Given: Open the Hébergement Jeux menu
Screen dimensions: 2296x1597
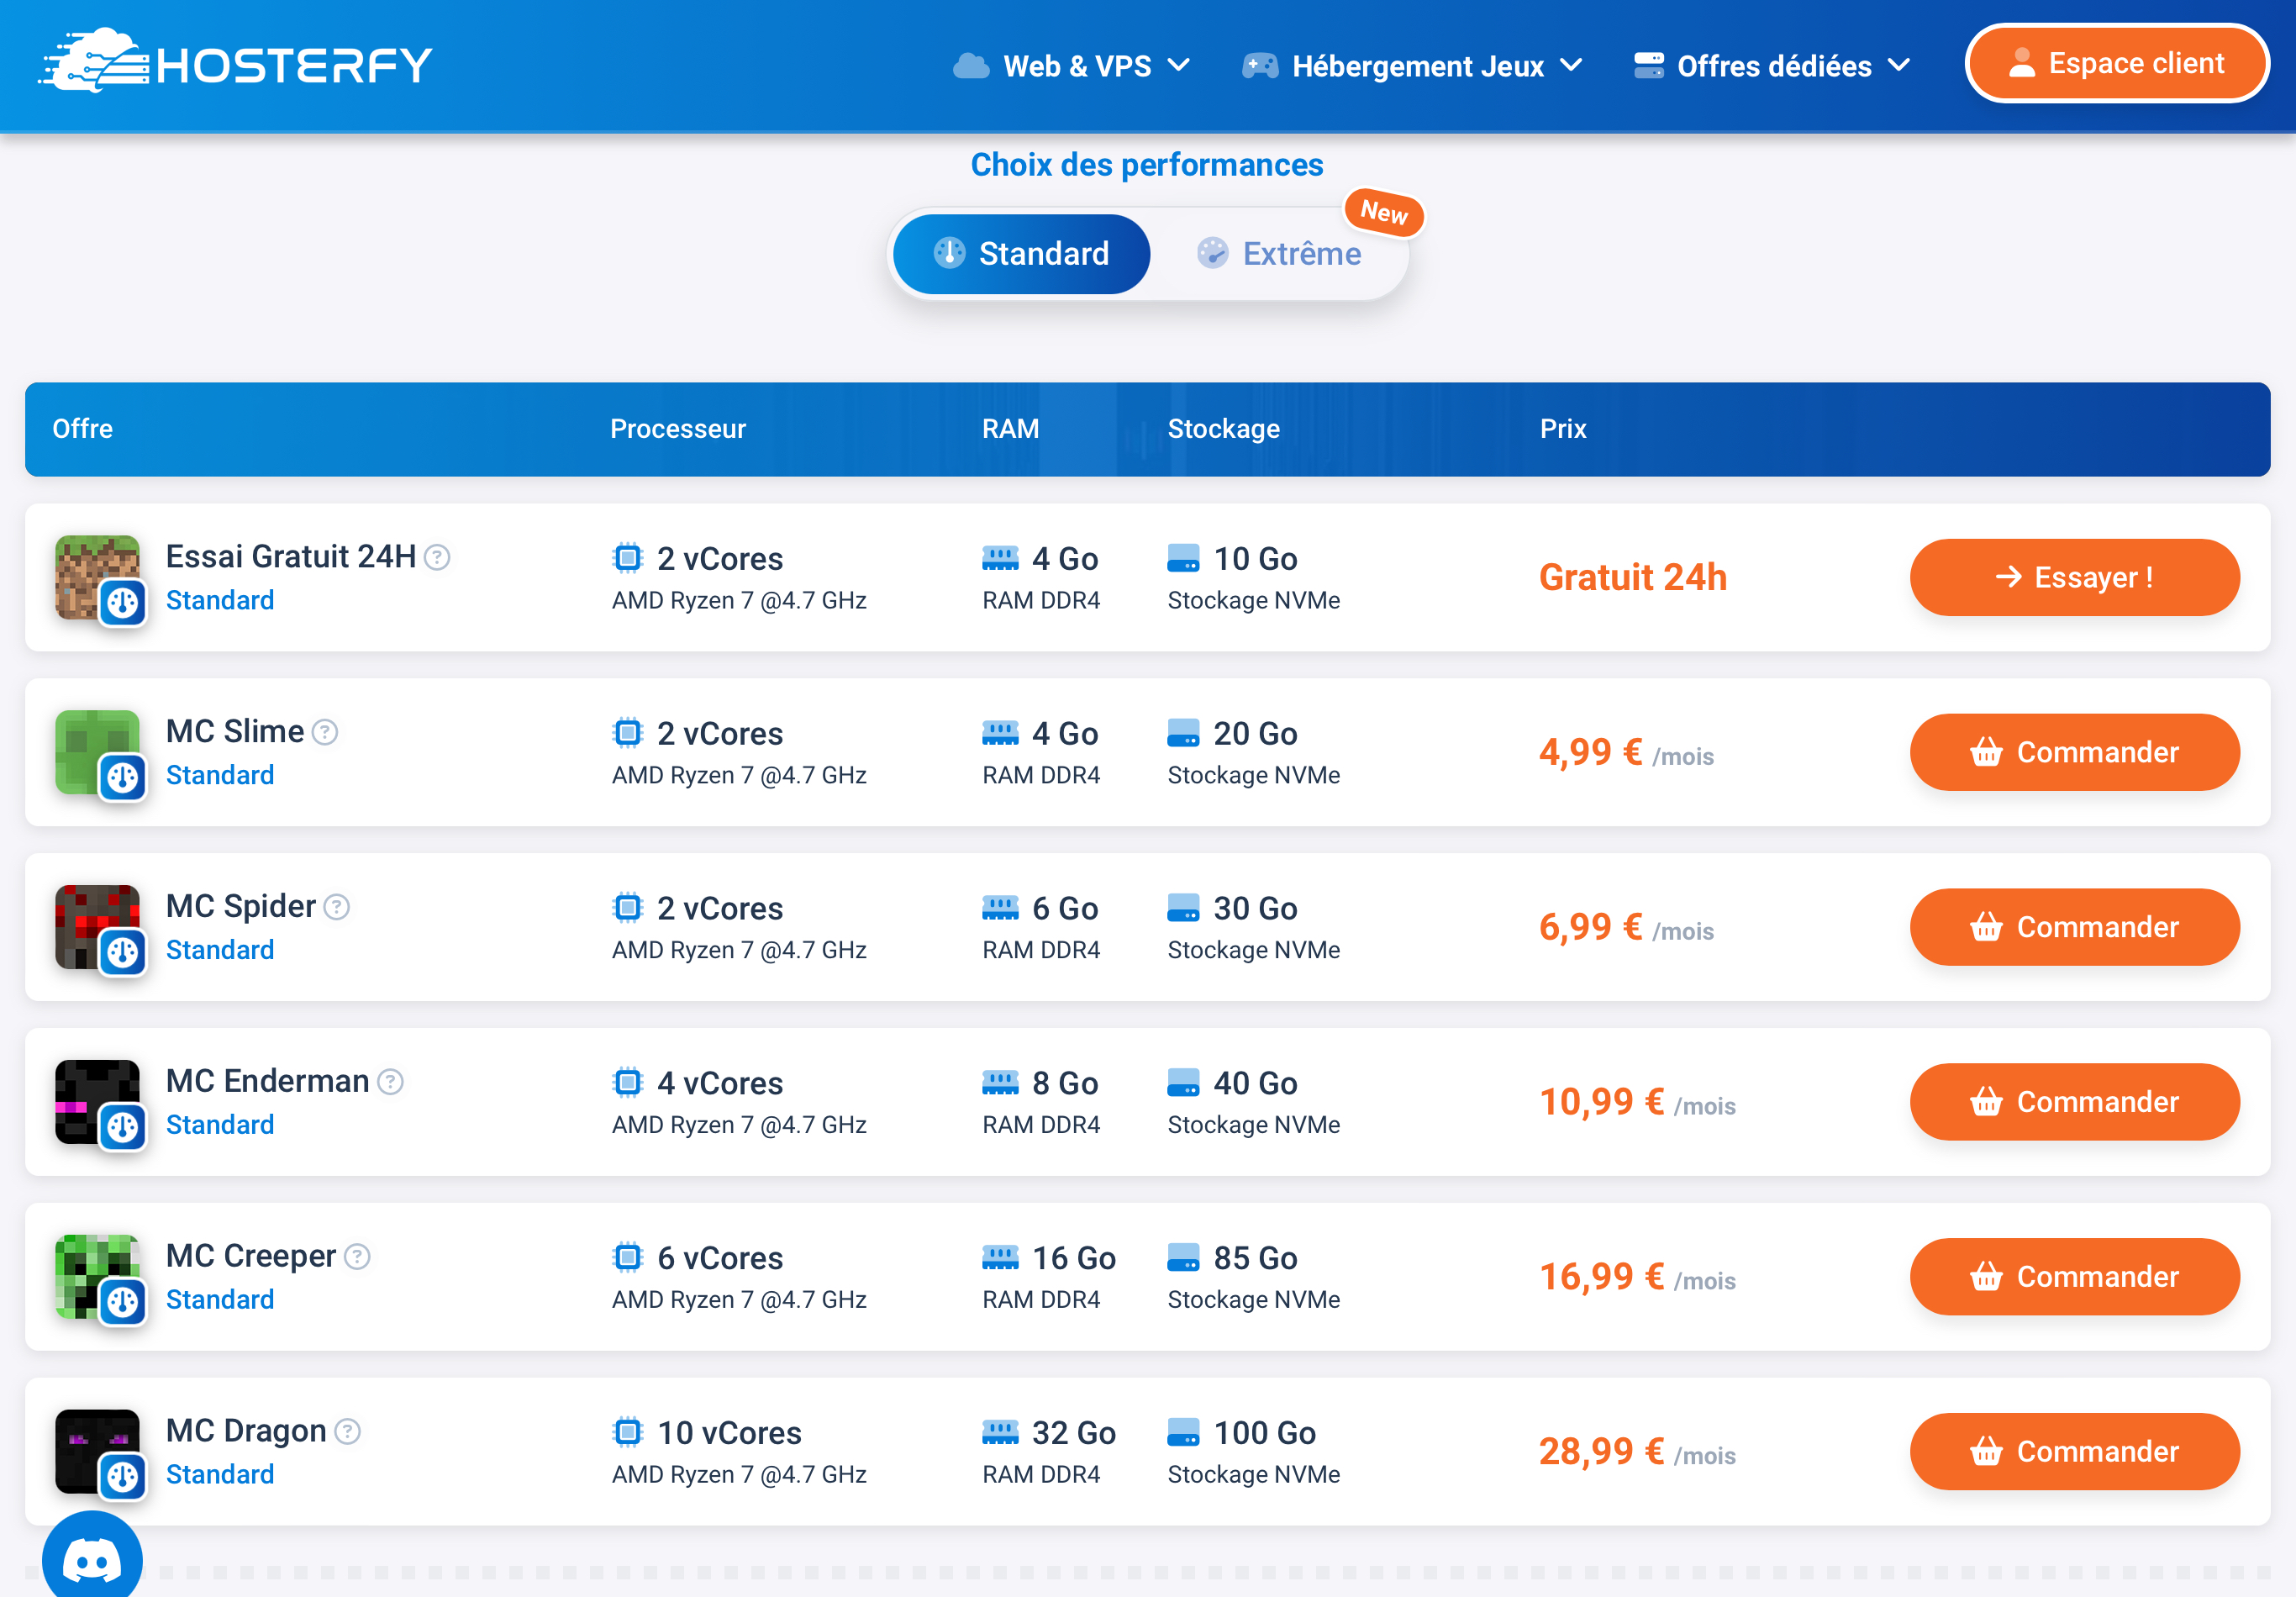Looking at the screenshot, I should [1413, 66].
